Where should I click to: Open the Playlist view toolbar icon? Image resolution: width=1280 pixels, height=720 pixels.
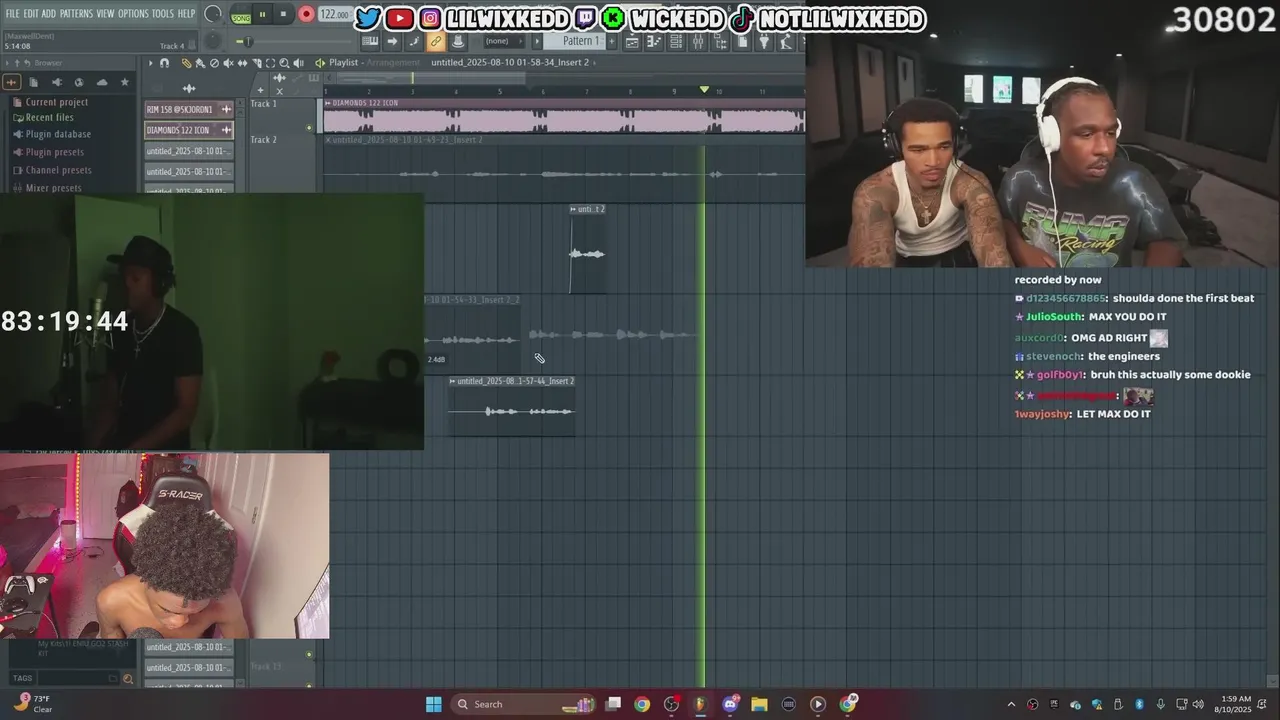click(632, 41)
